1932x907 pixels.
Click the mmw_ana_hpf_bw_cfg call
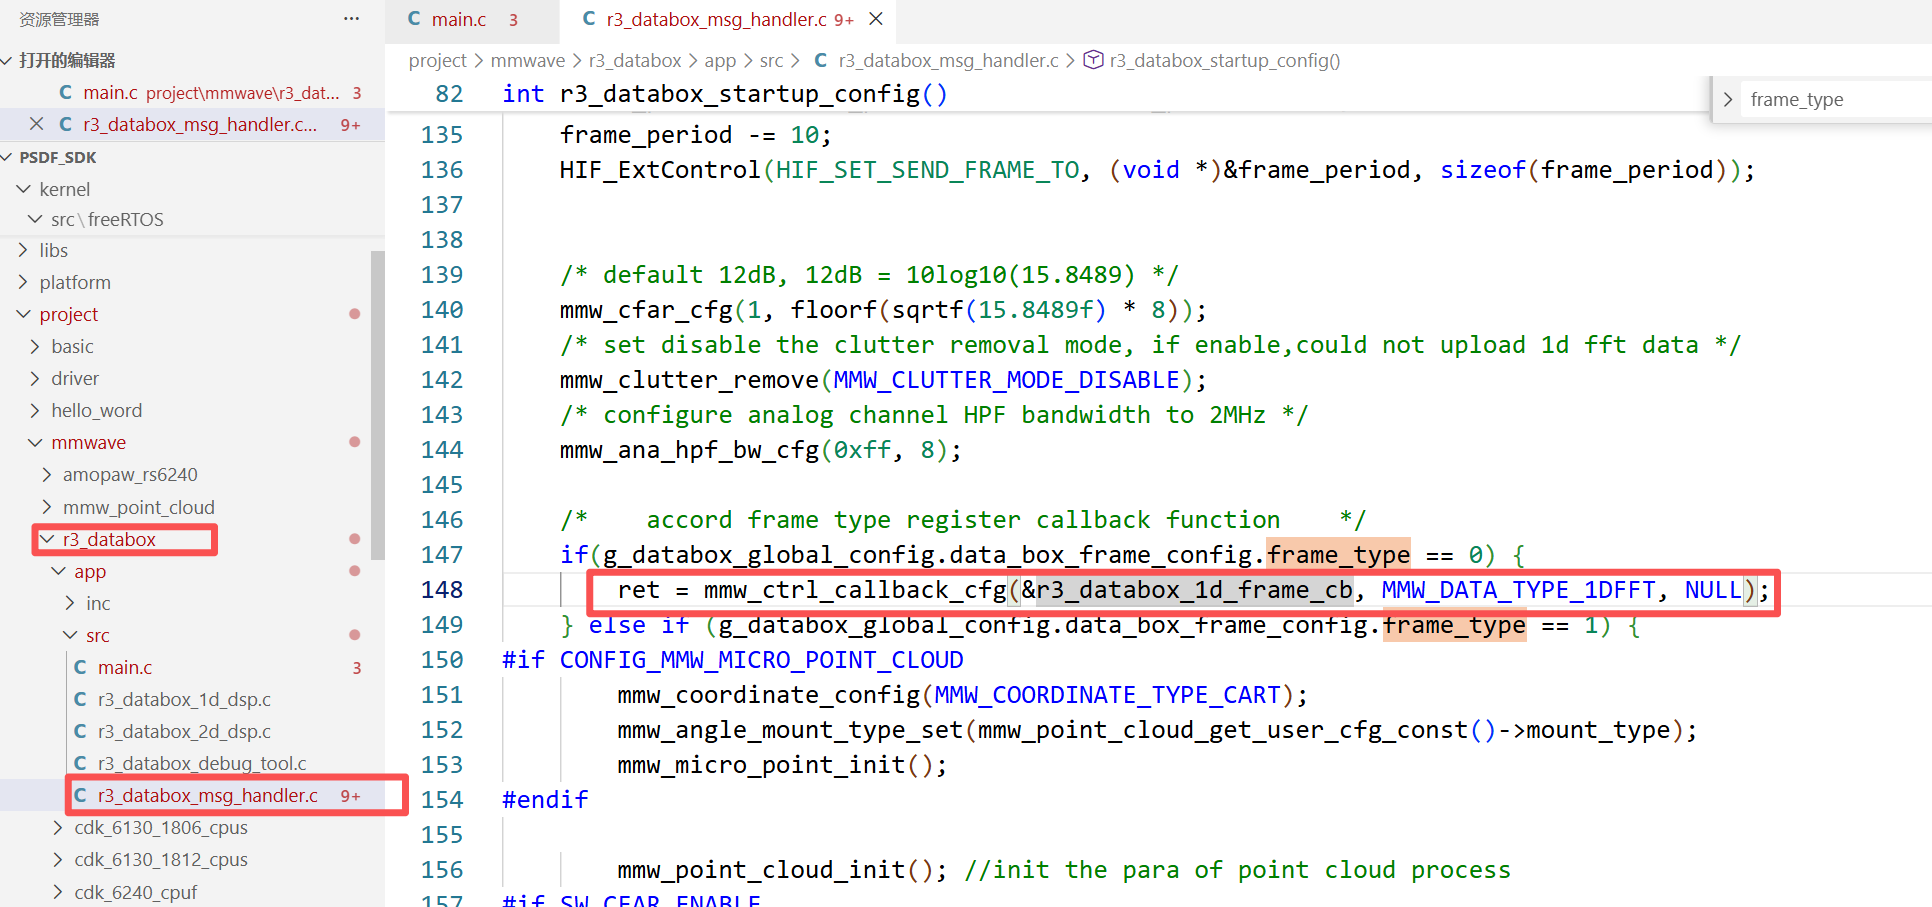click(x=689, y=450)
